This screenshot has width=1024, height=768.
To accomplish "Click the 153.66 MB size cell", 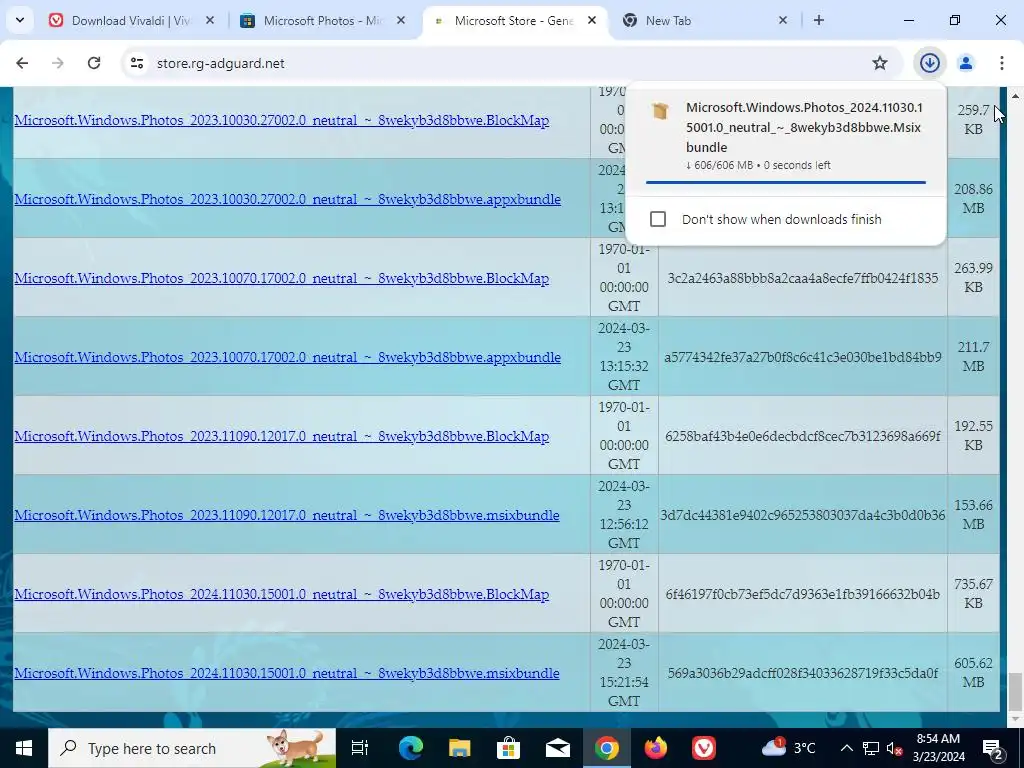I will [x=973, y=515].
